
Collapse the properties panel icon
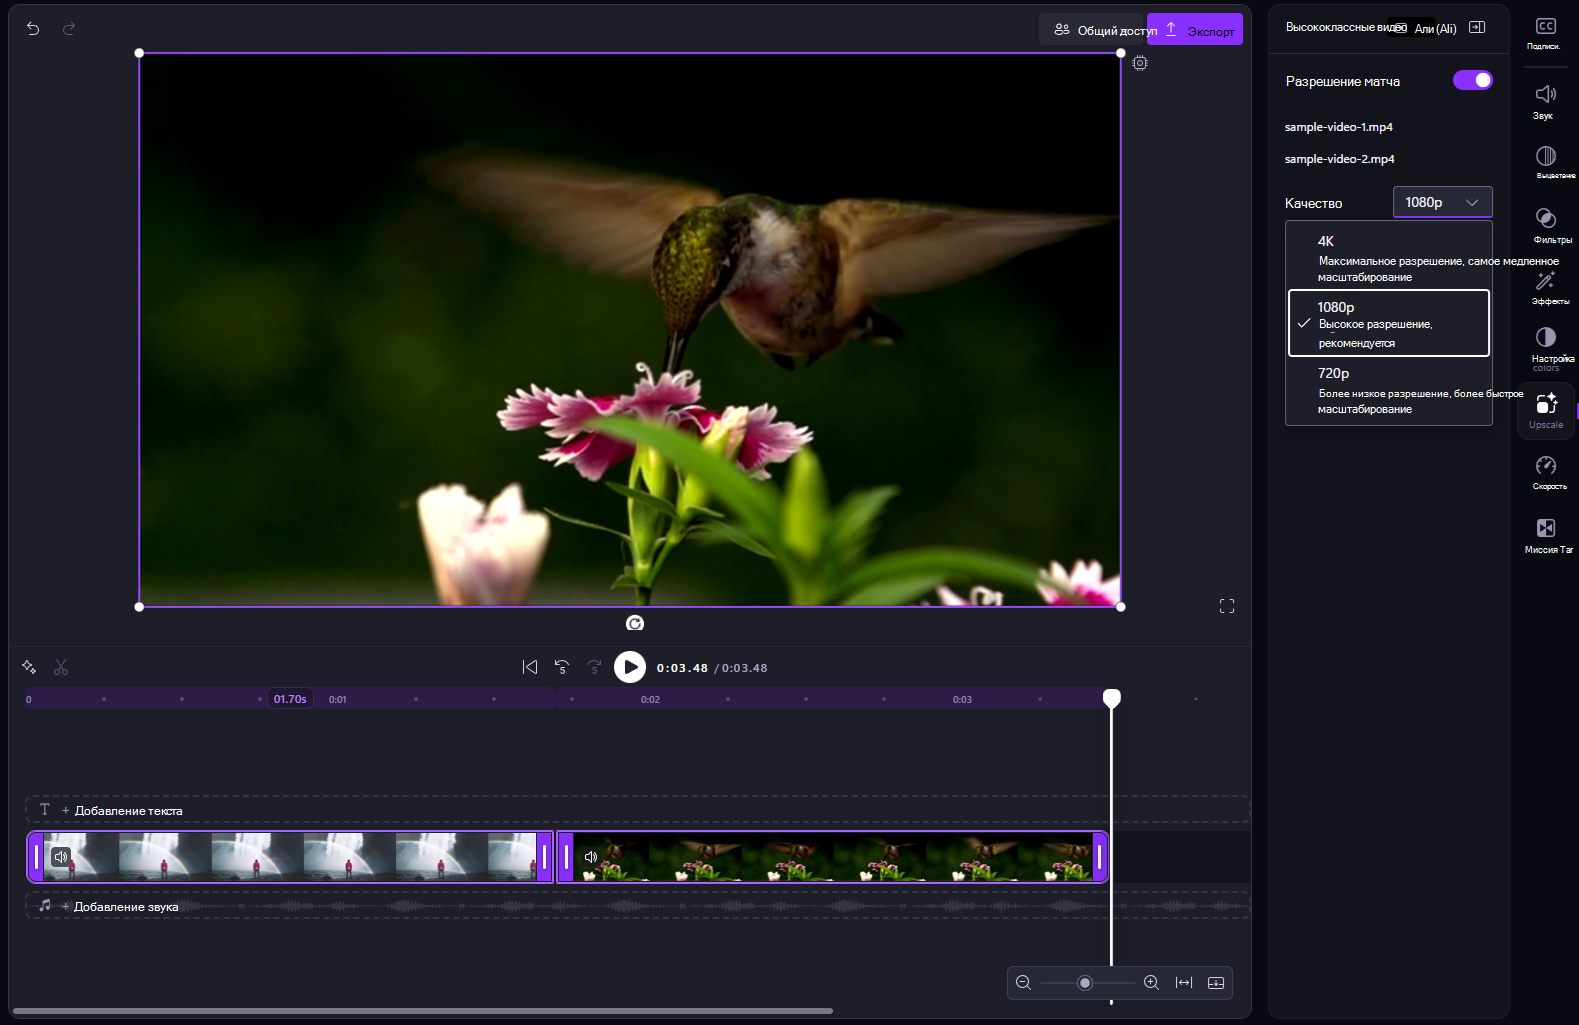(x=1477, y=28)
